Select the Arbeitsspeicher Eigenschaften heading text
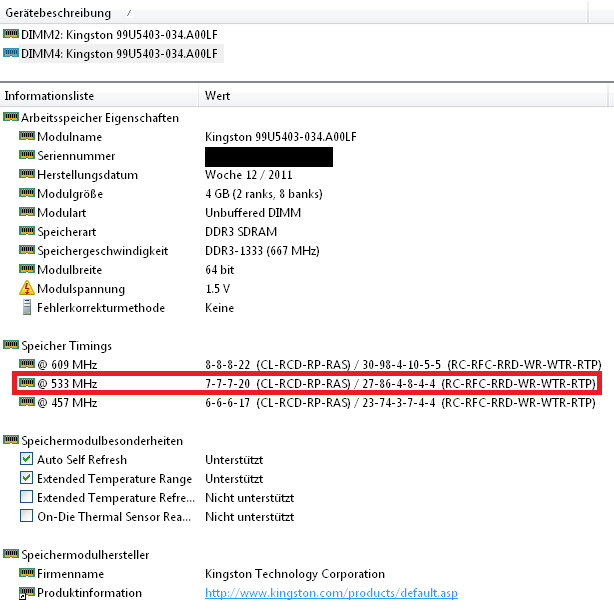 click(100, 118)
